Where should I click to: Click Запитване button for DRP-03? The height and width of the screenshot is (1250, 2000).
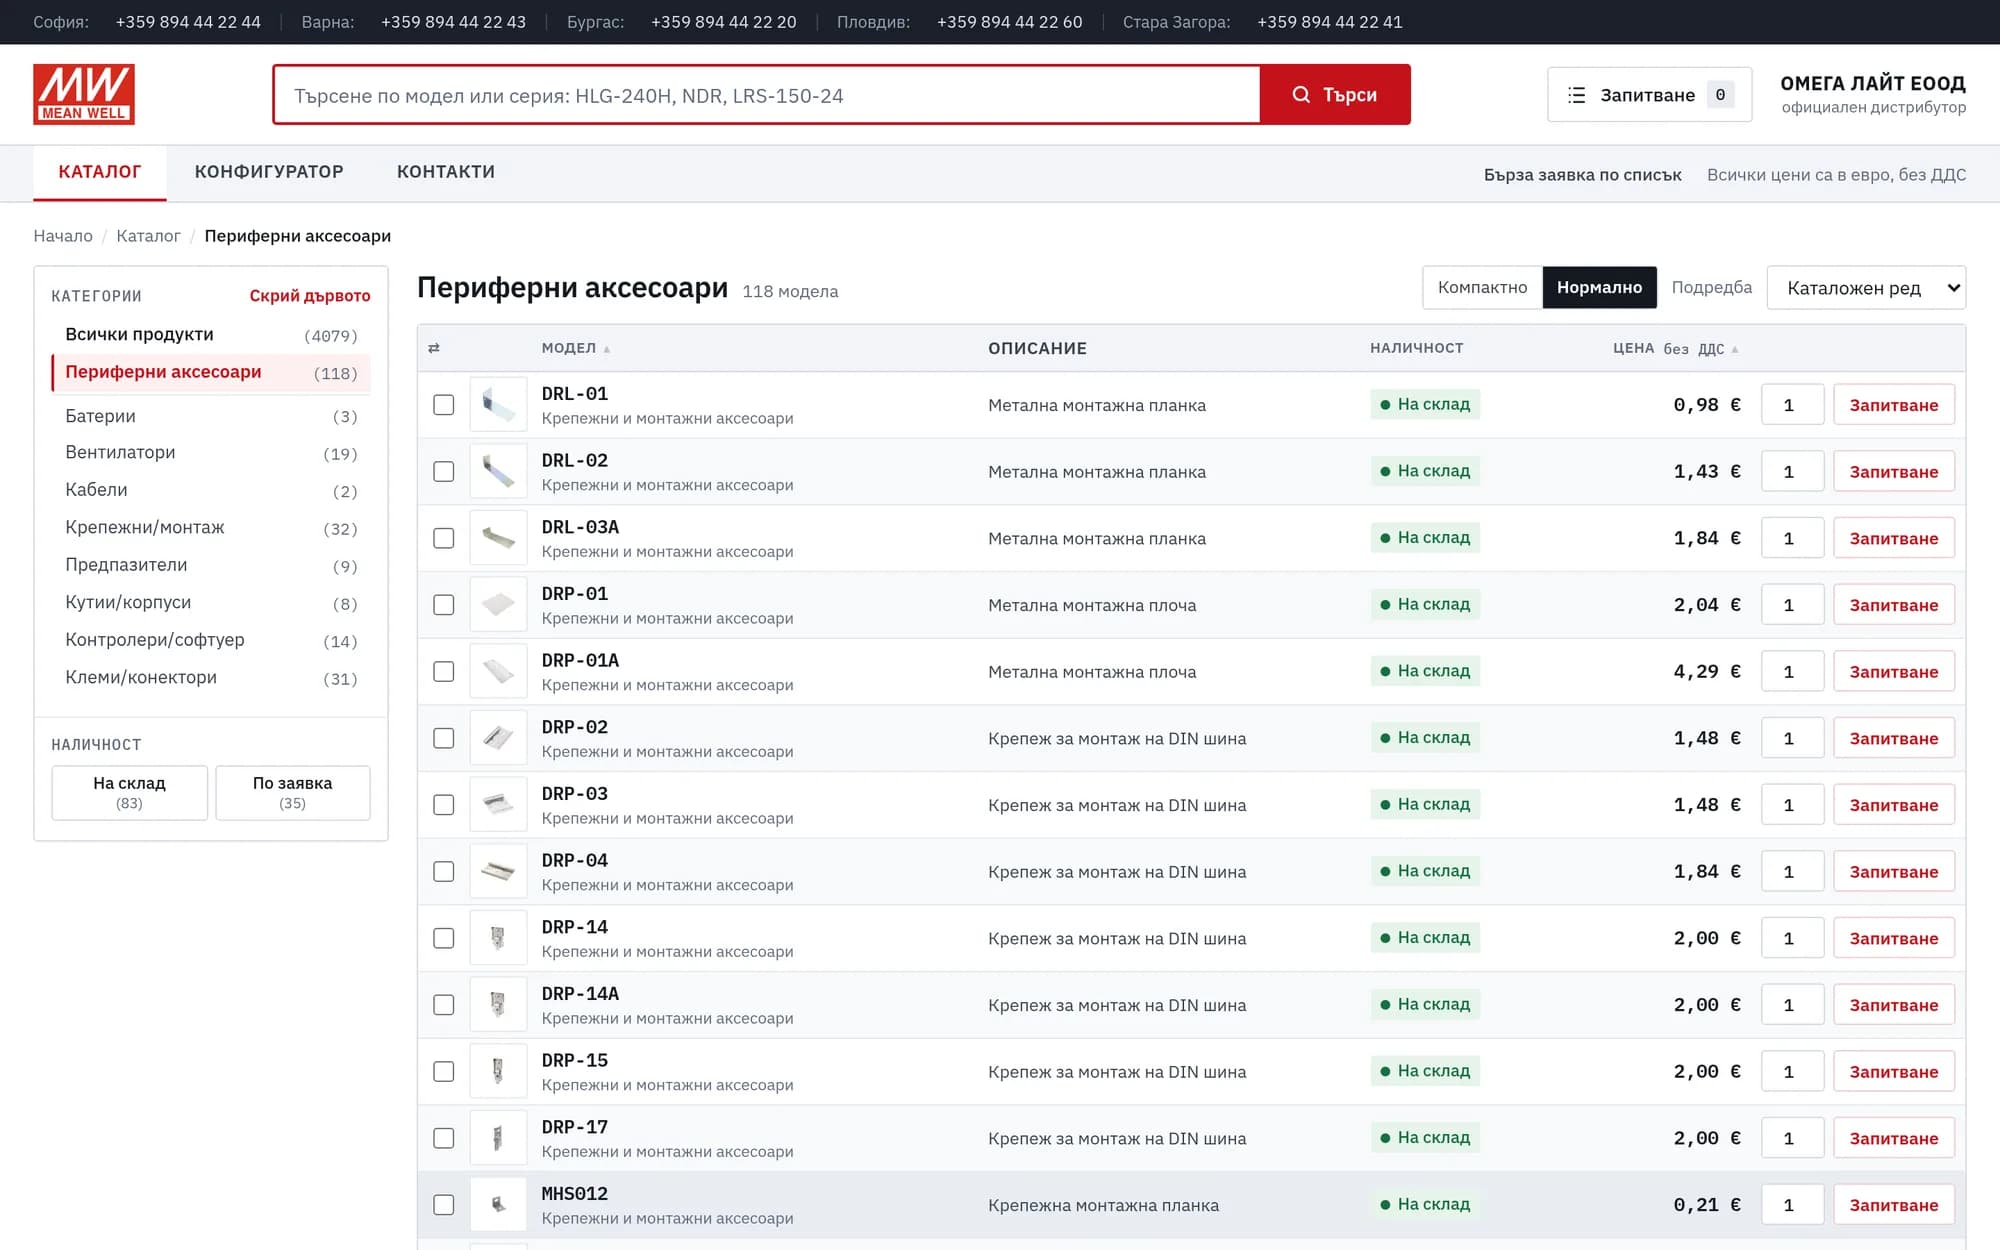pos(1894,805)
